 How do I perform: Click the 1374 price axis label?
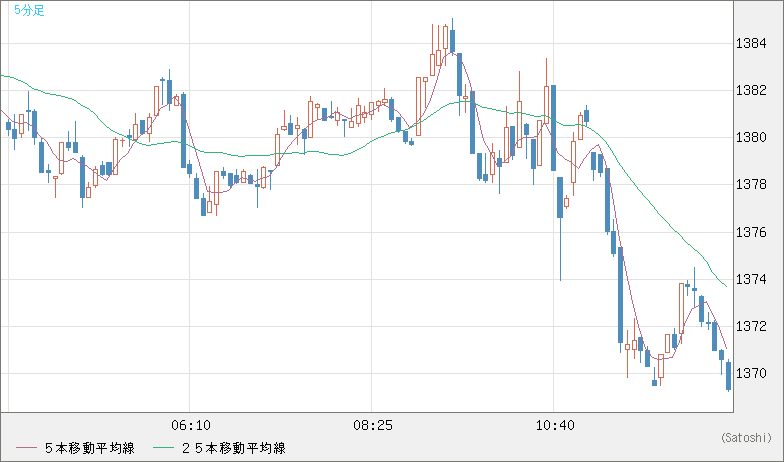pyautogui.click(x=751, y=280)
